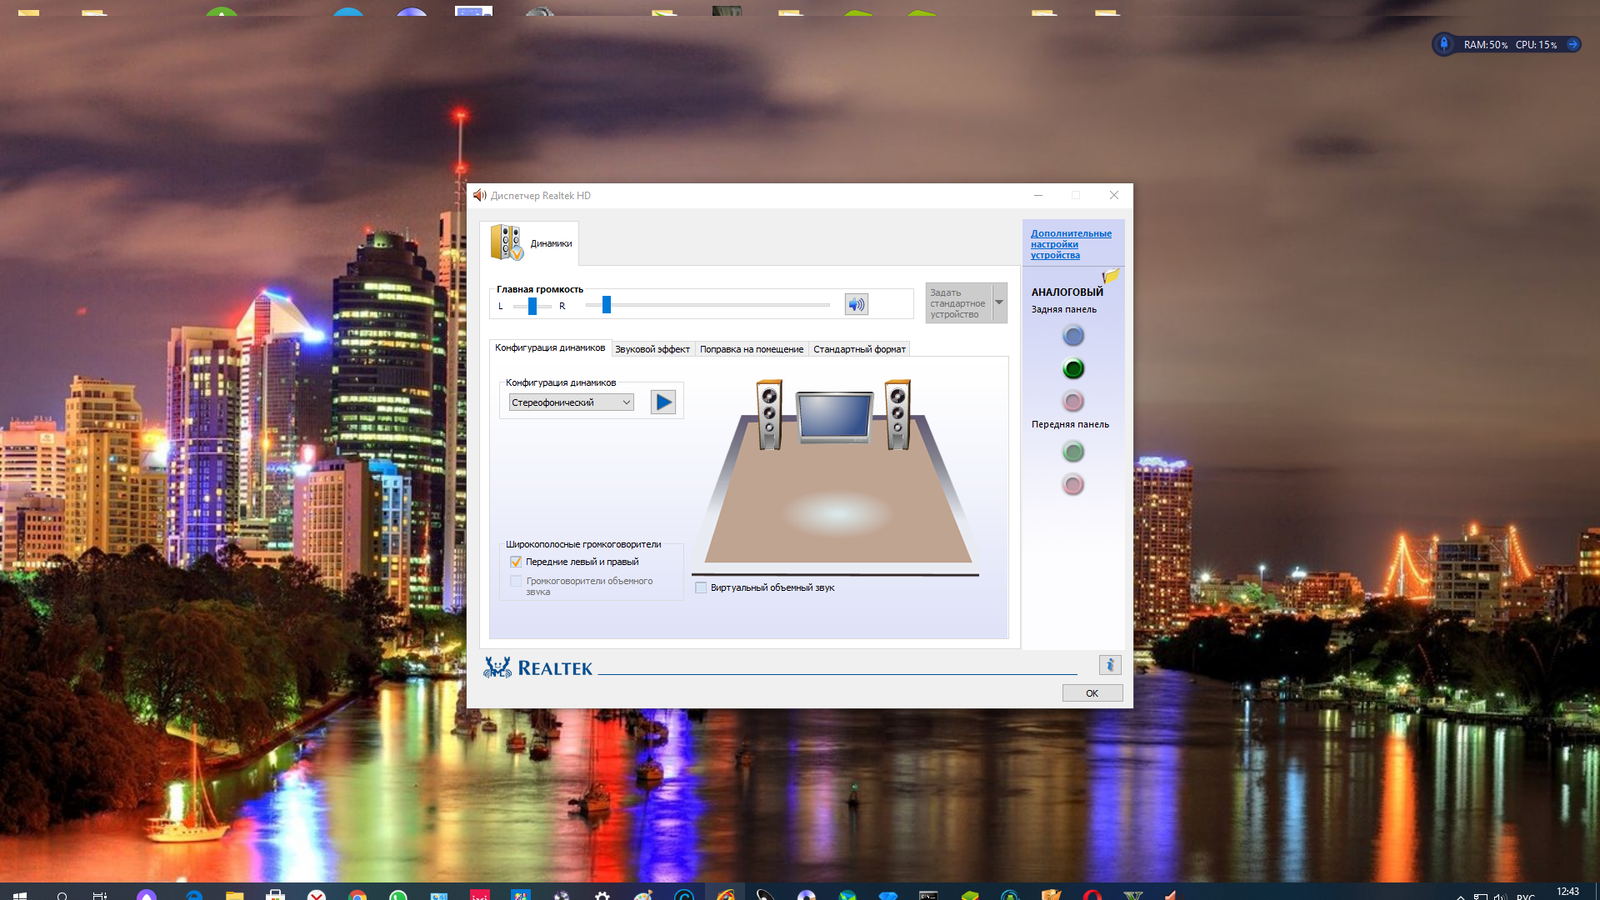This screenshot has width=1600, height=900.
Task: Open the yellow folder connector settings icon
Action: 1110,276
